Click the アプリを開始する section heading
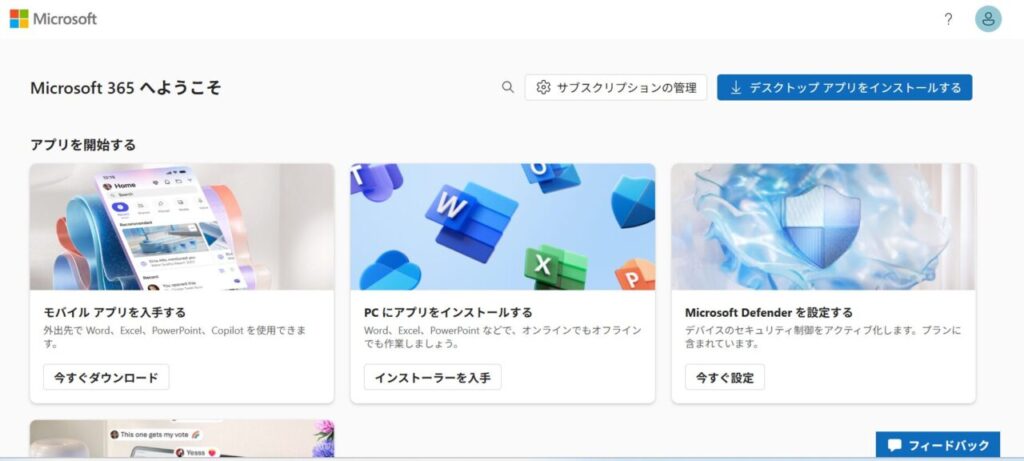The image size is (1024, 461). click(83, 145)
